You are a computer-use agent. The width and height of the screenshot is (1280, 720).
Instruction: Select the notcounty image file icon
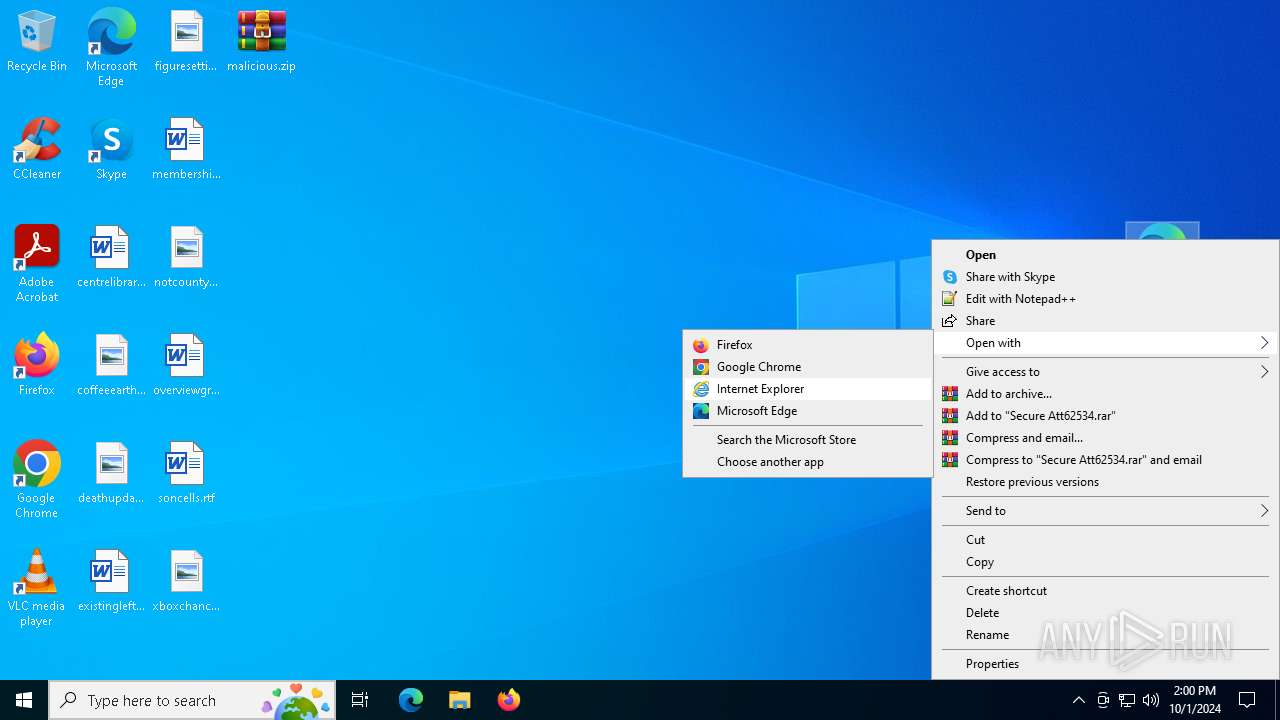[186, 258]
